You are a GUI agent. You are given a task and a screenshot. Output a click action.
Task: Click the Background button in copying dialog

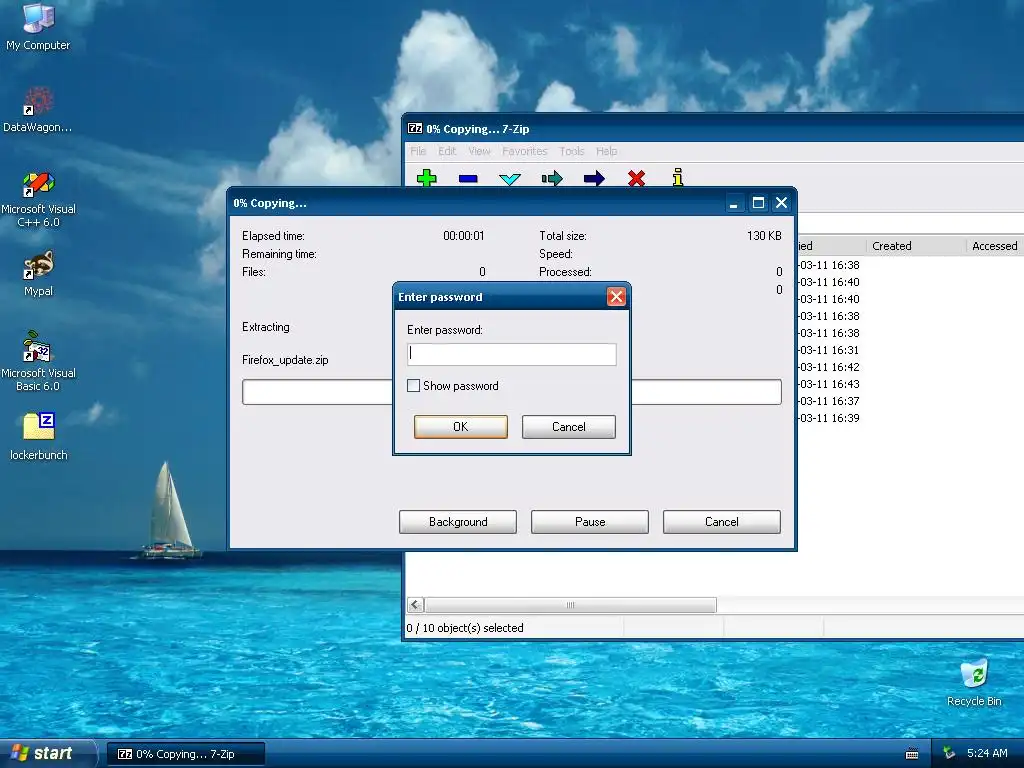pyautogui.click(x=458, y=522)
